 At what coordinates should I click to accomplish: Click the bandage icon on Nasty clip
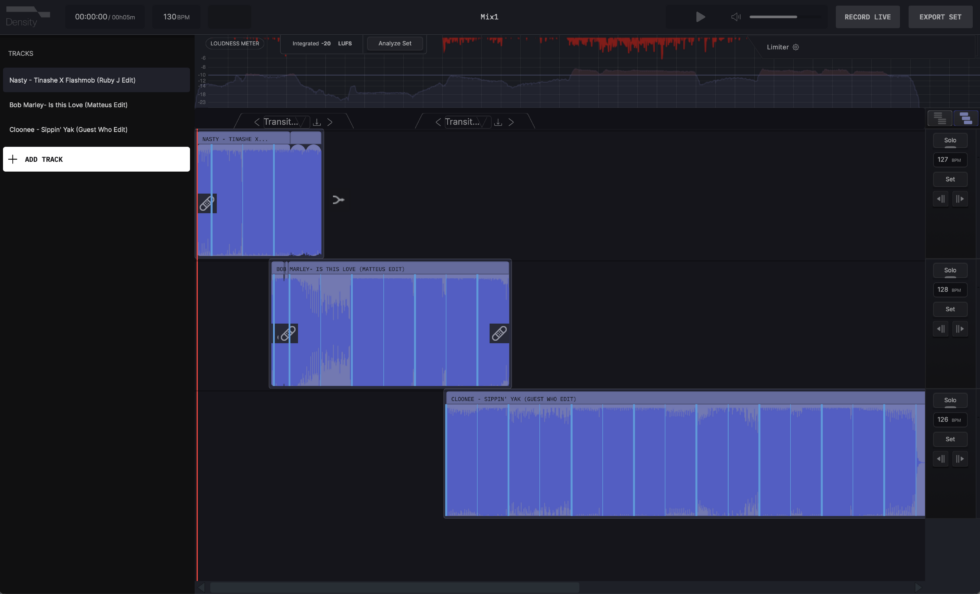[207, 203]
